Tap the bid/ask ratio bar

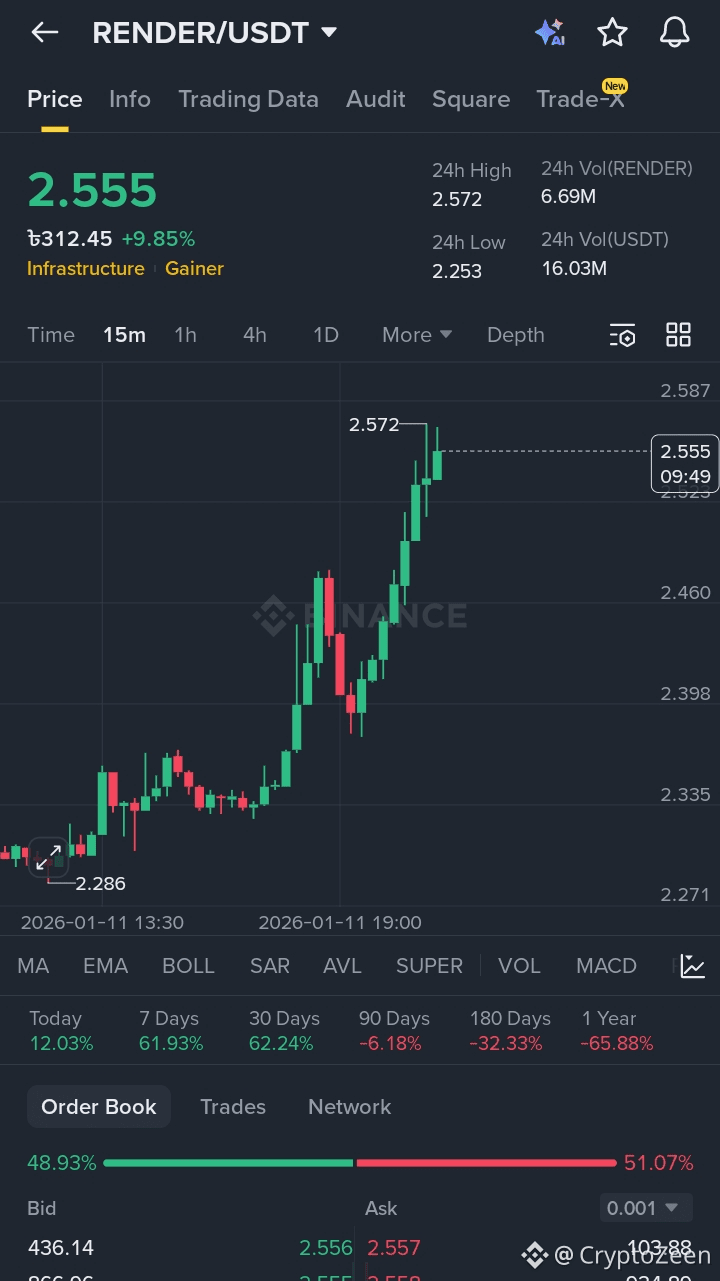click(x=360, y=1163)
